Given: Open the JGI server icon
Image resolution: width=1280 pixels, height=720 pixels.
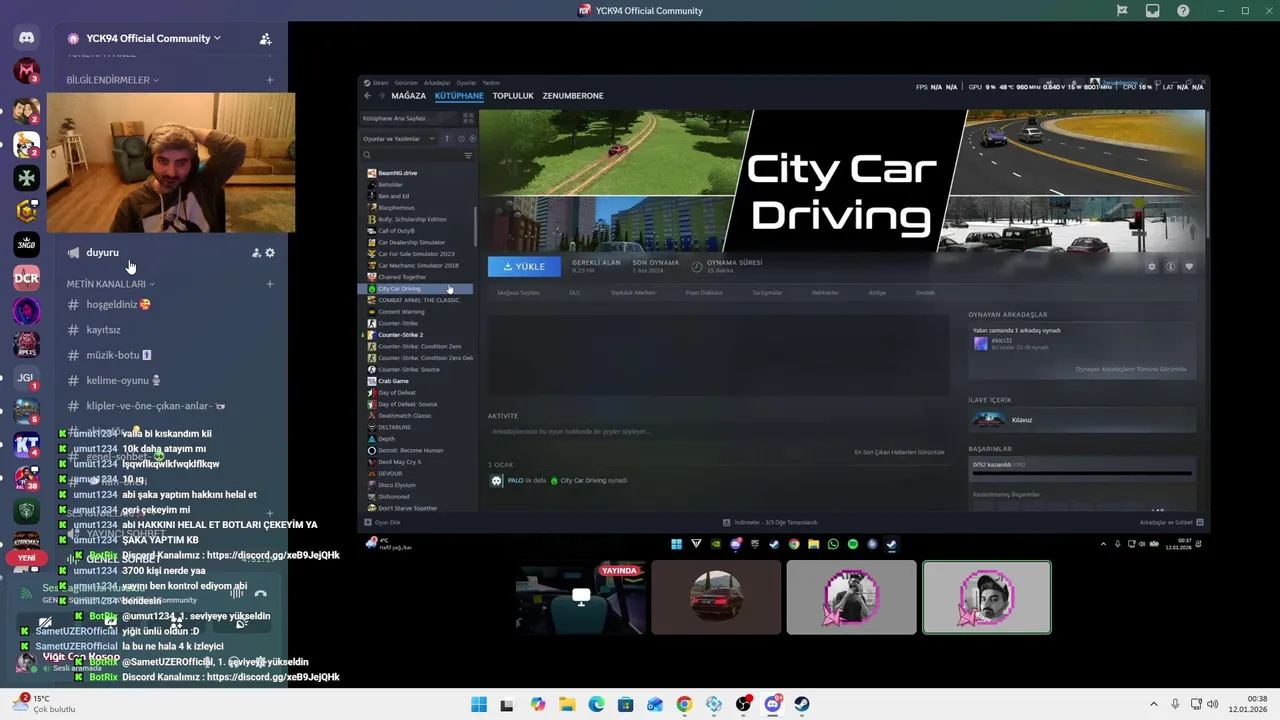Looking at the screenshot, I should [x=27, y=378].
